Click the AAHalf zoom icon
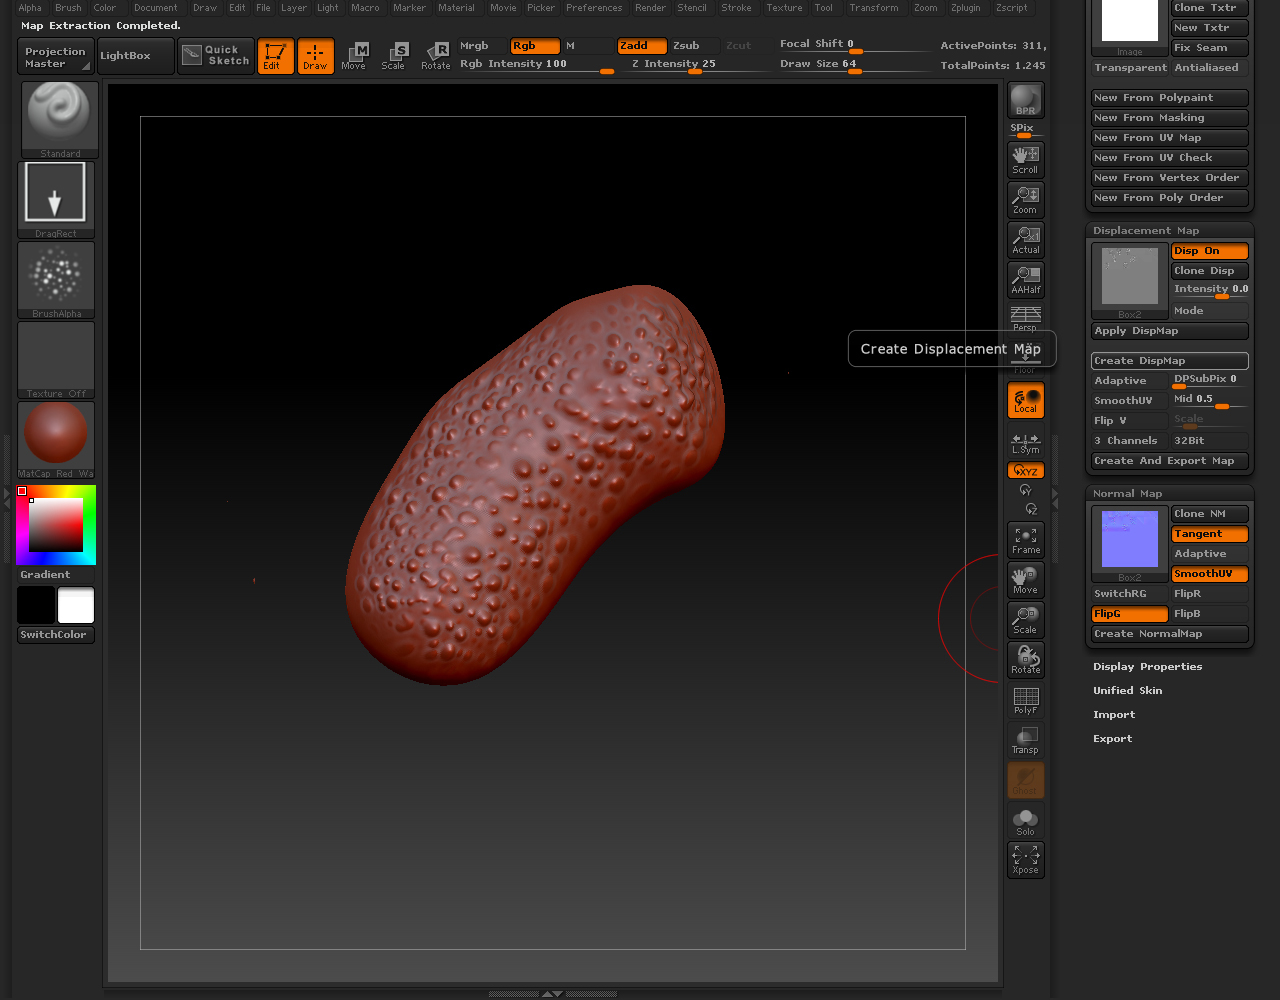1280x1000 pixels. (1025, 279)
